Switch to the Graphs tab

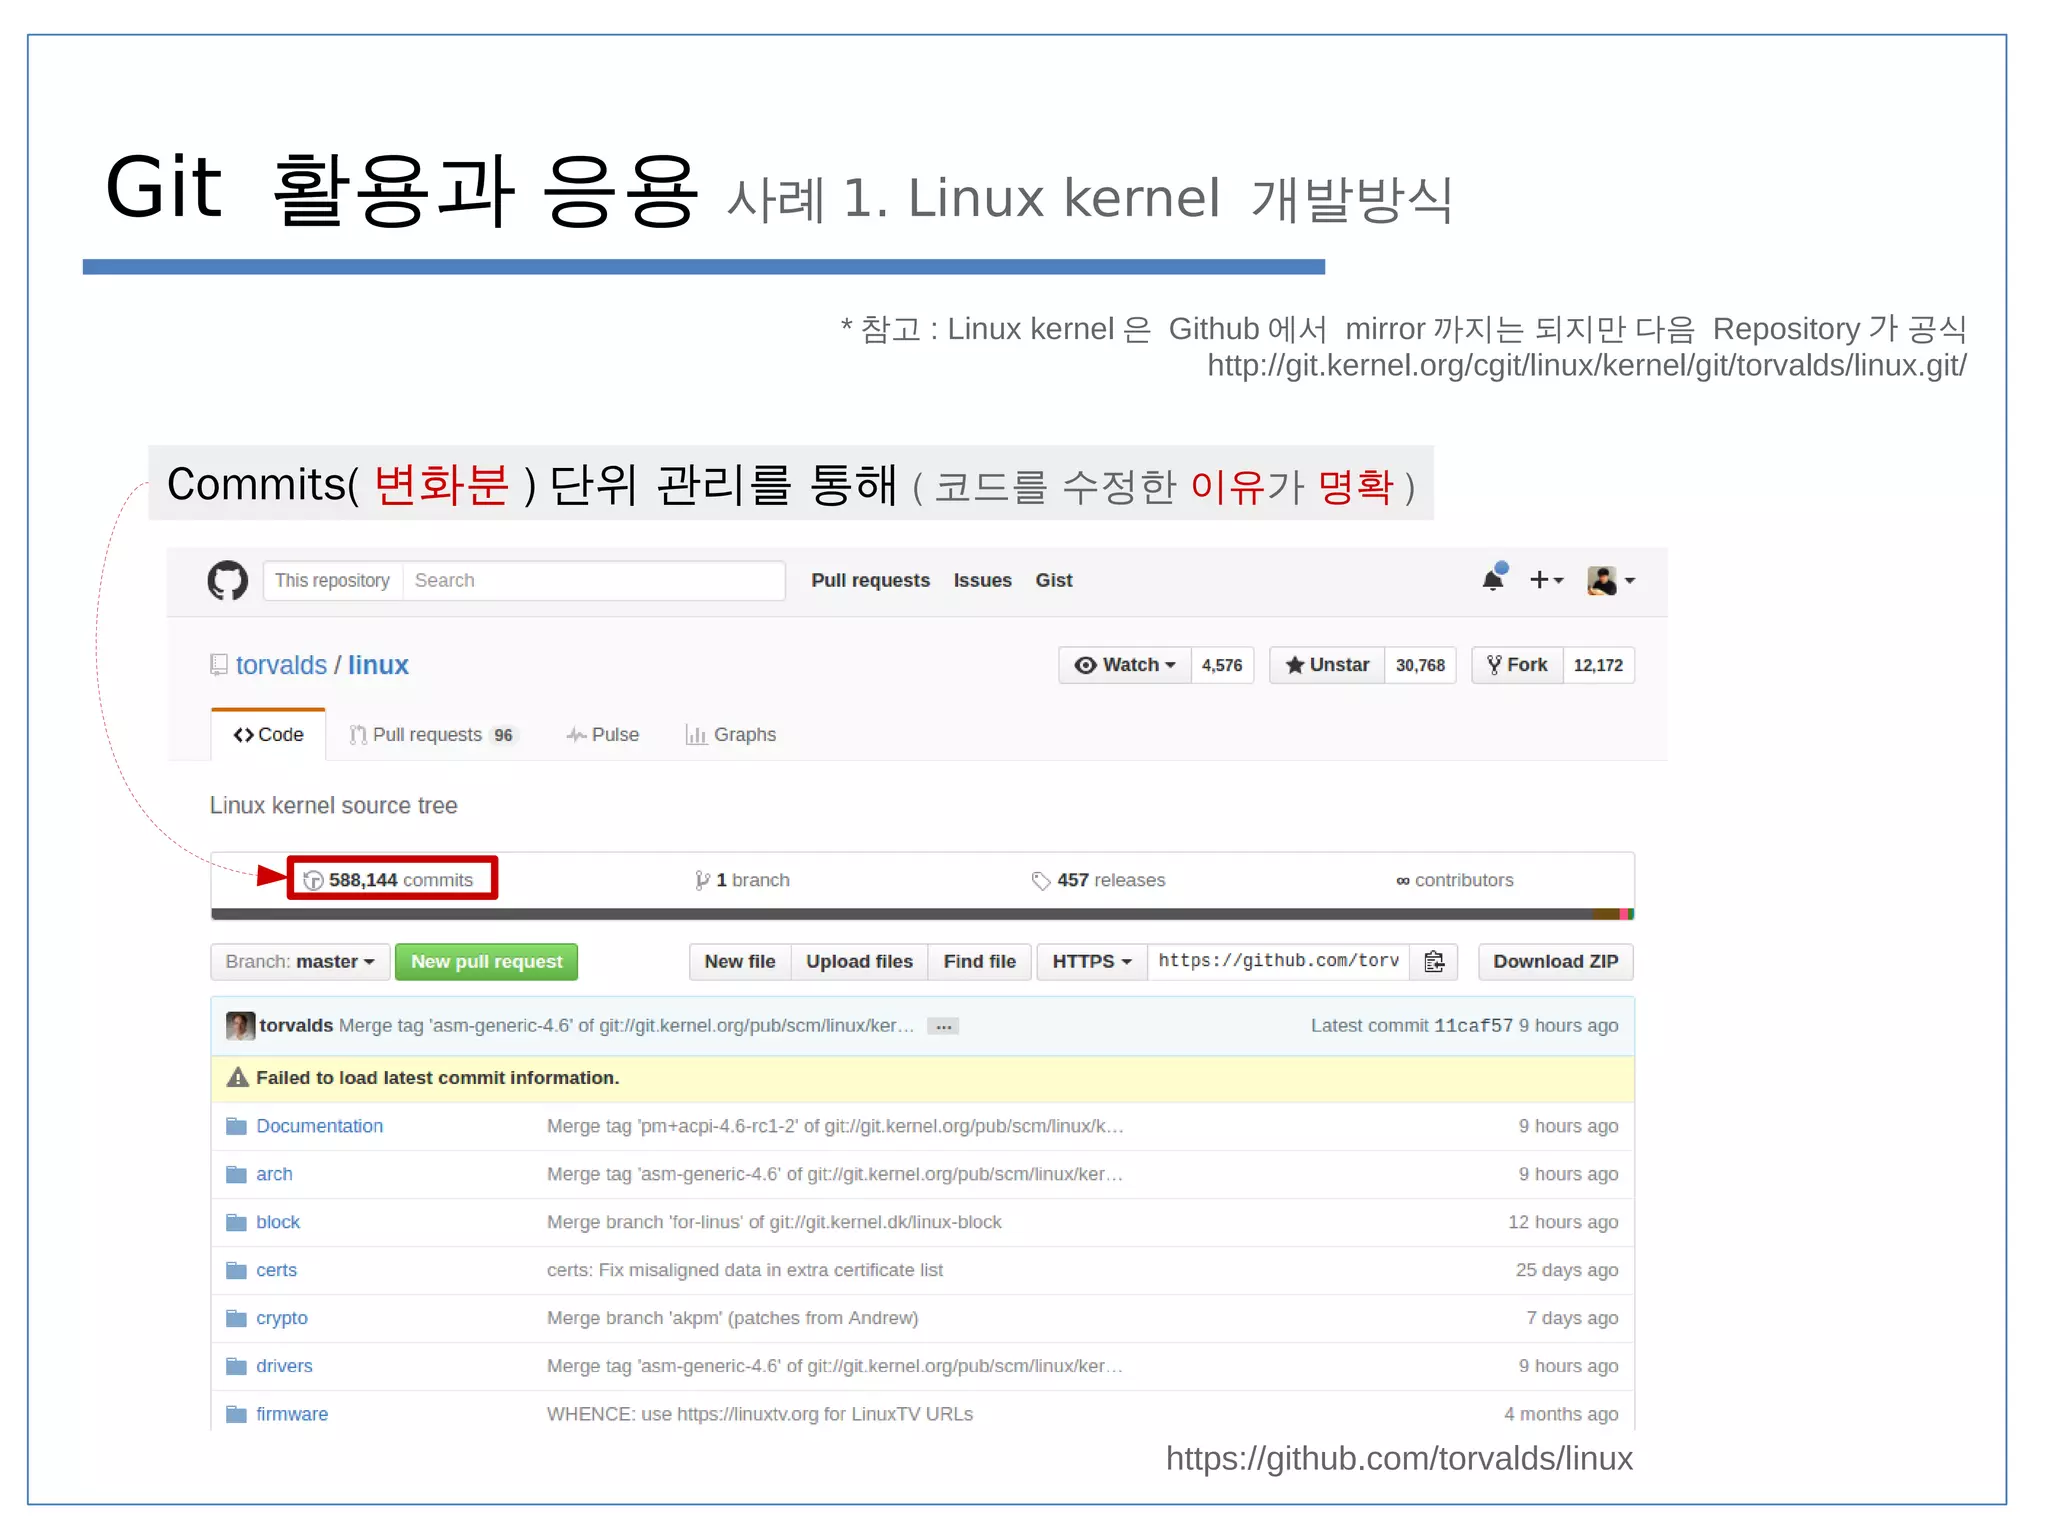[731, 734]
